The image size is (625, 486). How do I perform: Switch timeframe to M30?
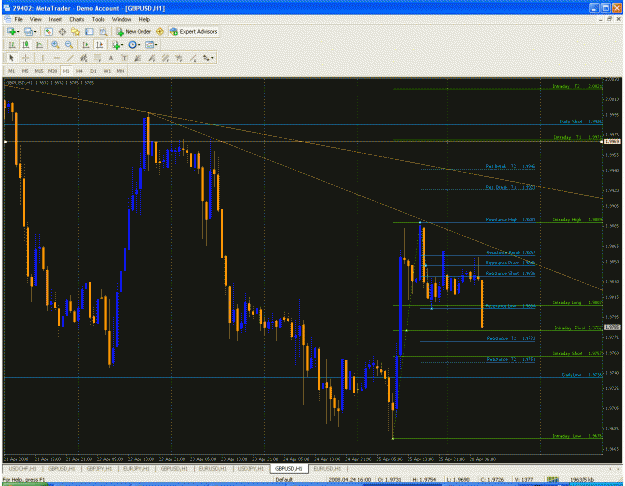[x=52, y=71]
